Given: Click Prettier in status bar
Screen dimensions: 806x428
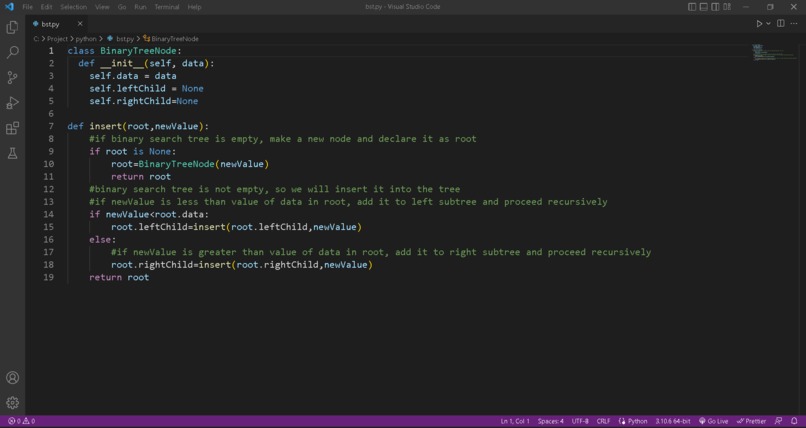Looking at the screenshot, I should pyautogui.click(x=752, y=421).
